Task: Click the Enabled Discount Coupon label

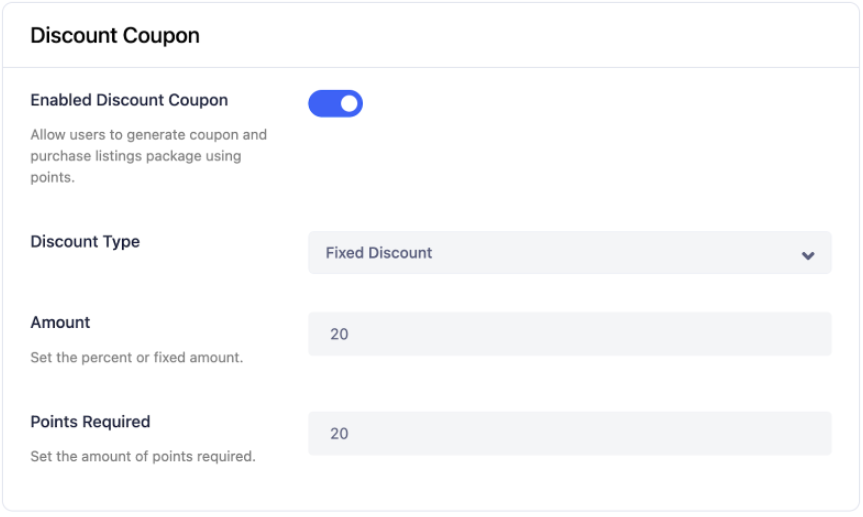Action: (x=129, y=100)
